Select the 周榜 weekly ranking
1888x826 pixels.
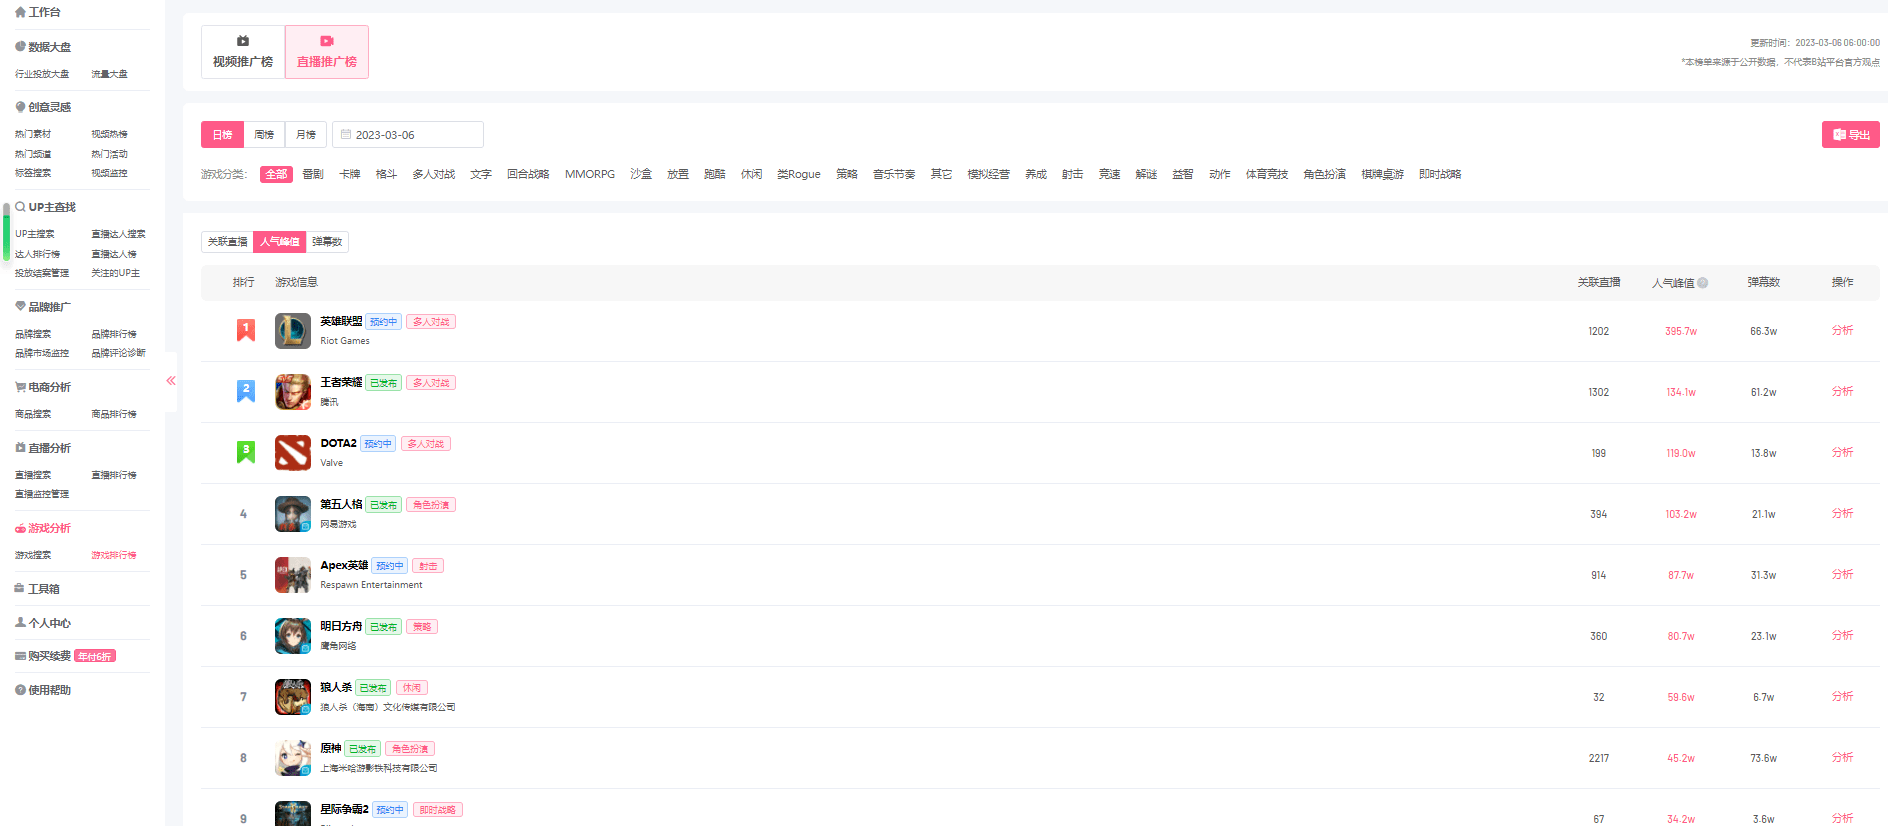click(x=264, y=134)
